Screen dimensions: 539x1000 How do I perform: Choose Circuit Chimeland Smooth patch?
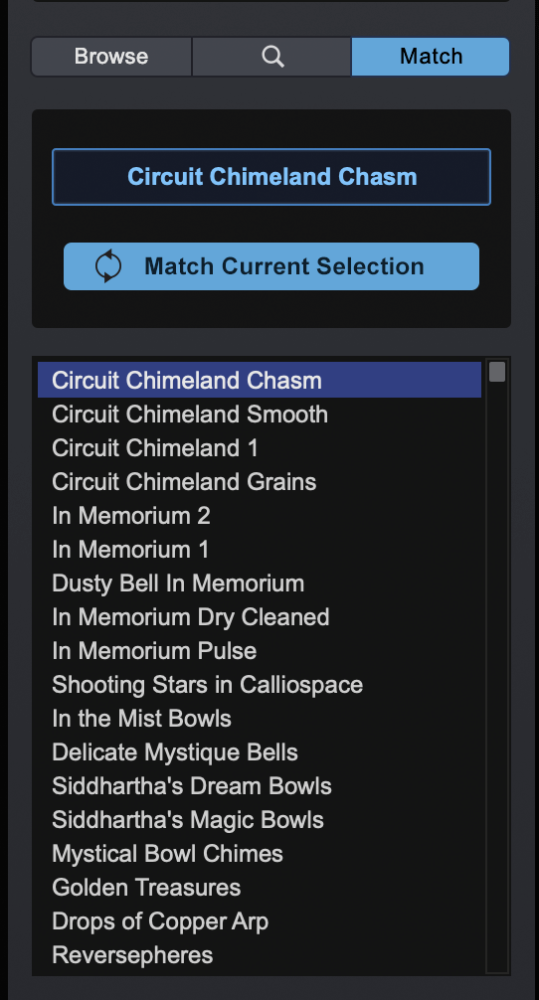click(x=260, y=415)
